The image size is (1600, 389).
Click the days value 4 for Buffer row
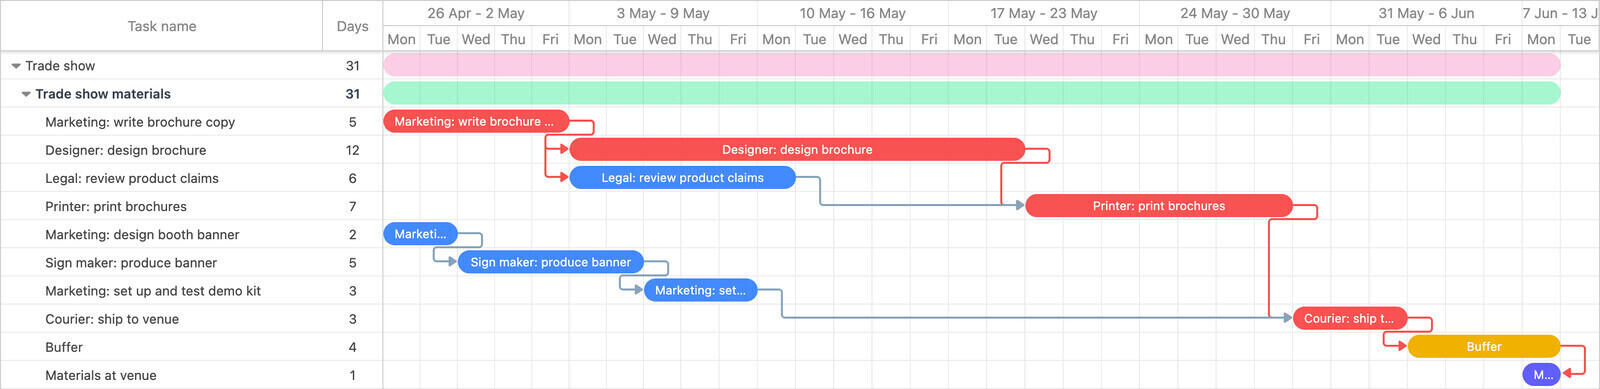(x=352, y=347)
